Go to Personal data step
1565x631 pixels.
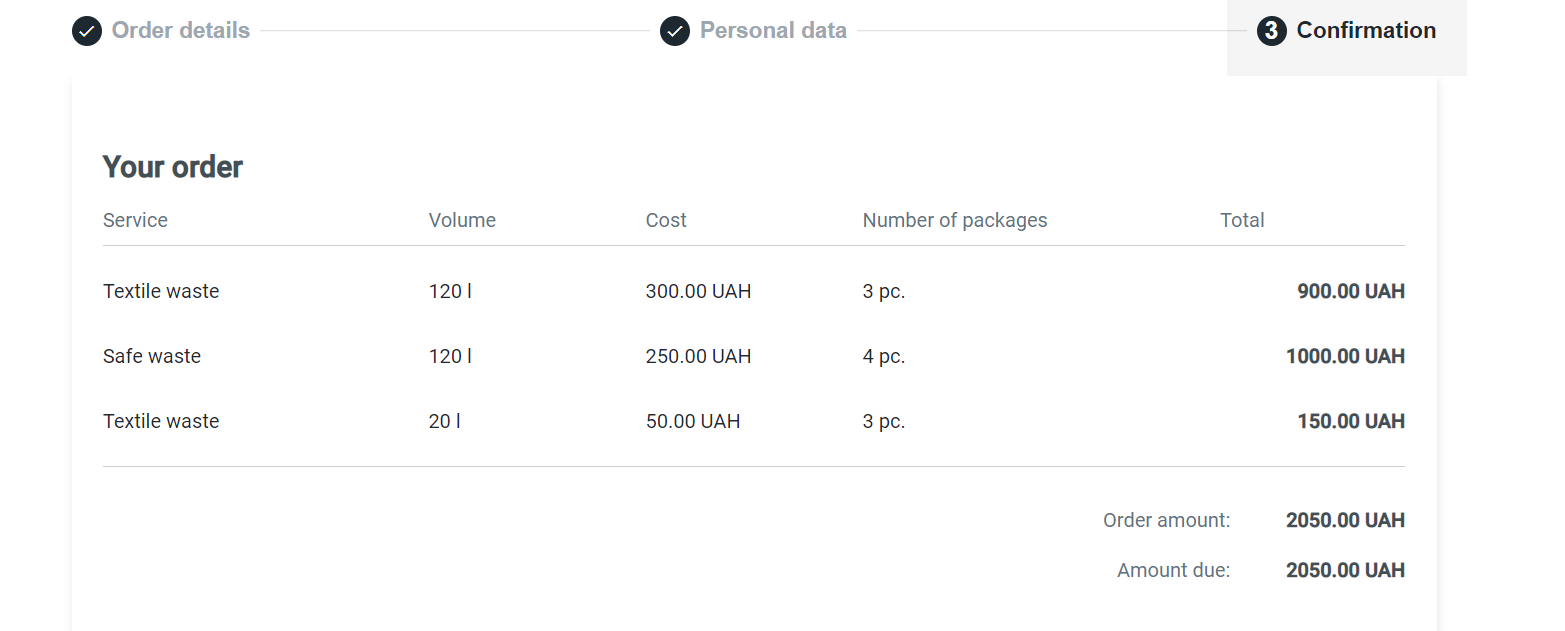point(773,31)
